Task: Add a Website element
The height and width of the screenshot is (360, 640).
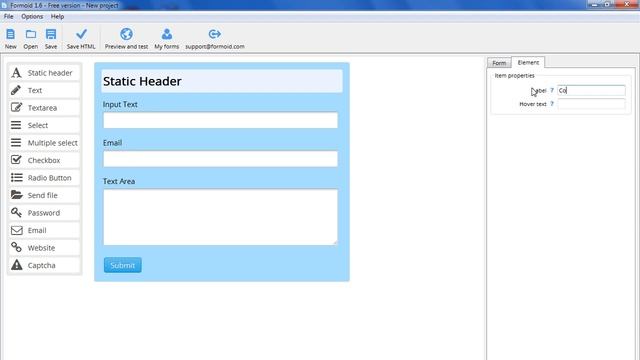Action: [x=44, y=248]
